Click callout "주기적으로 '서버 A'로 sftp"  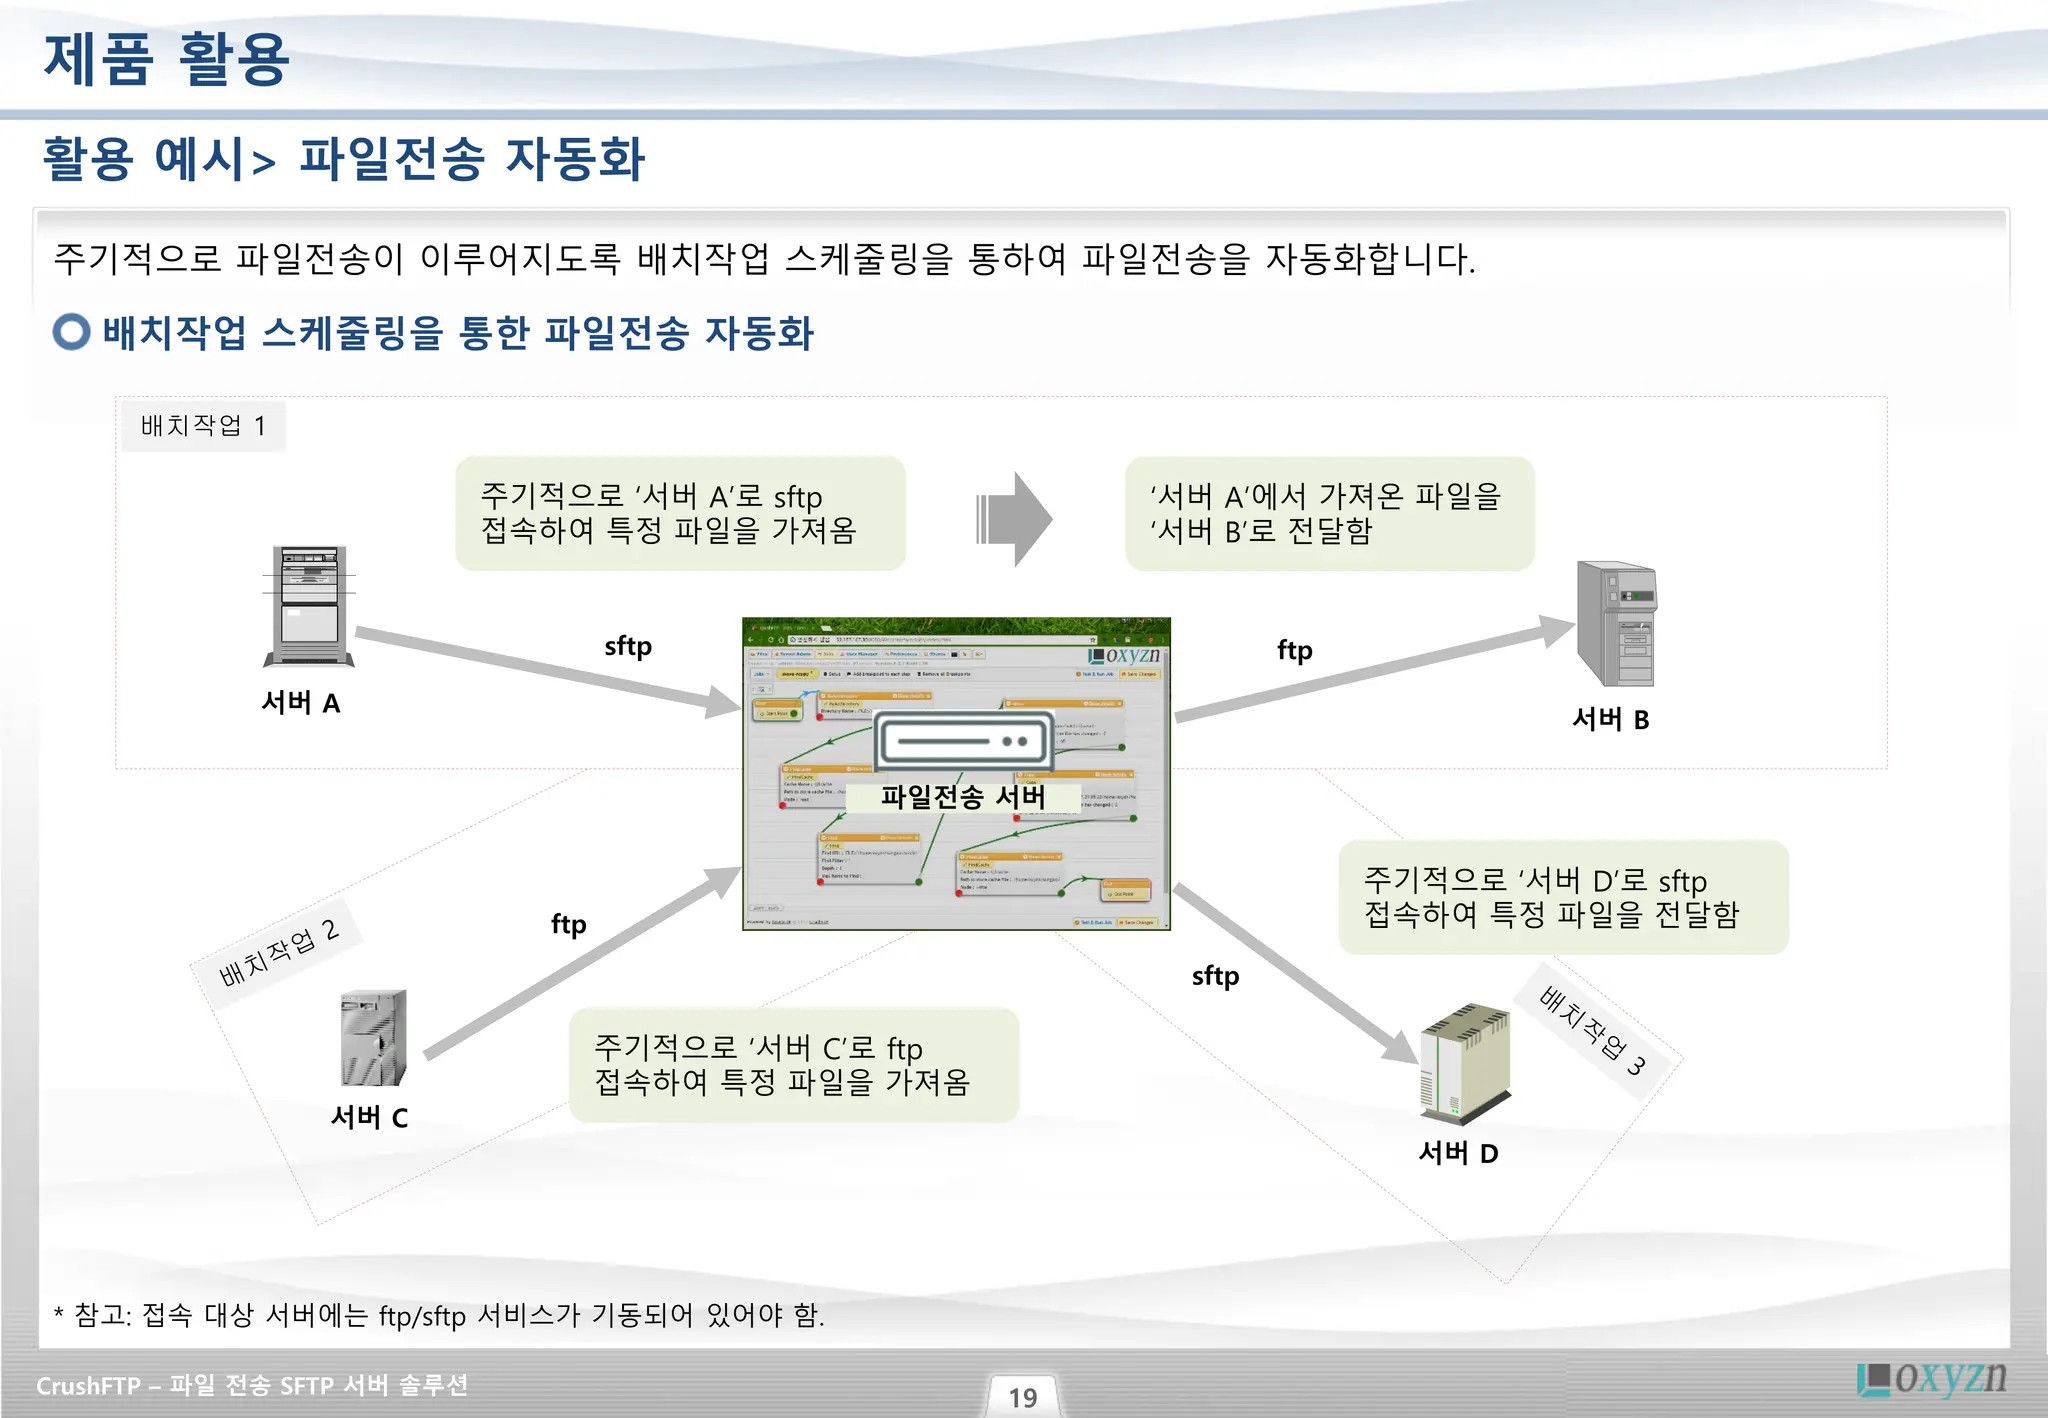click(x=681, y=514)
